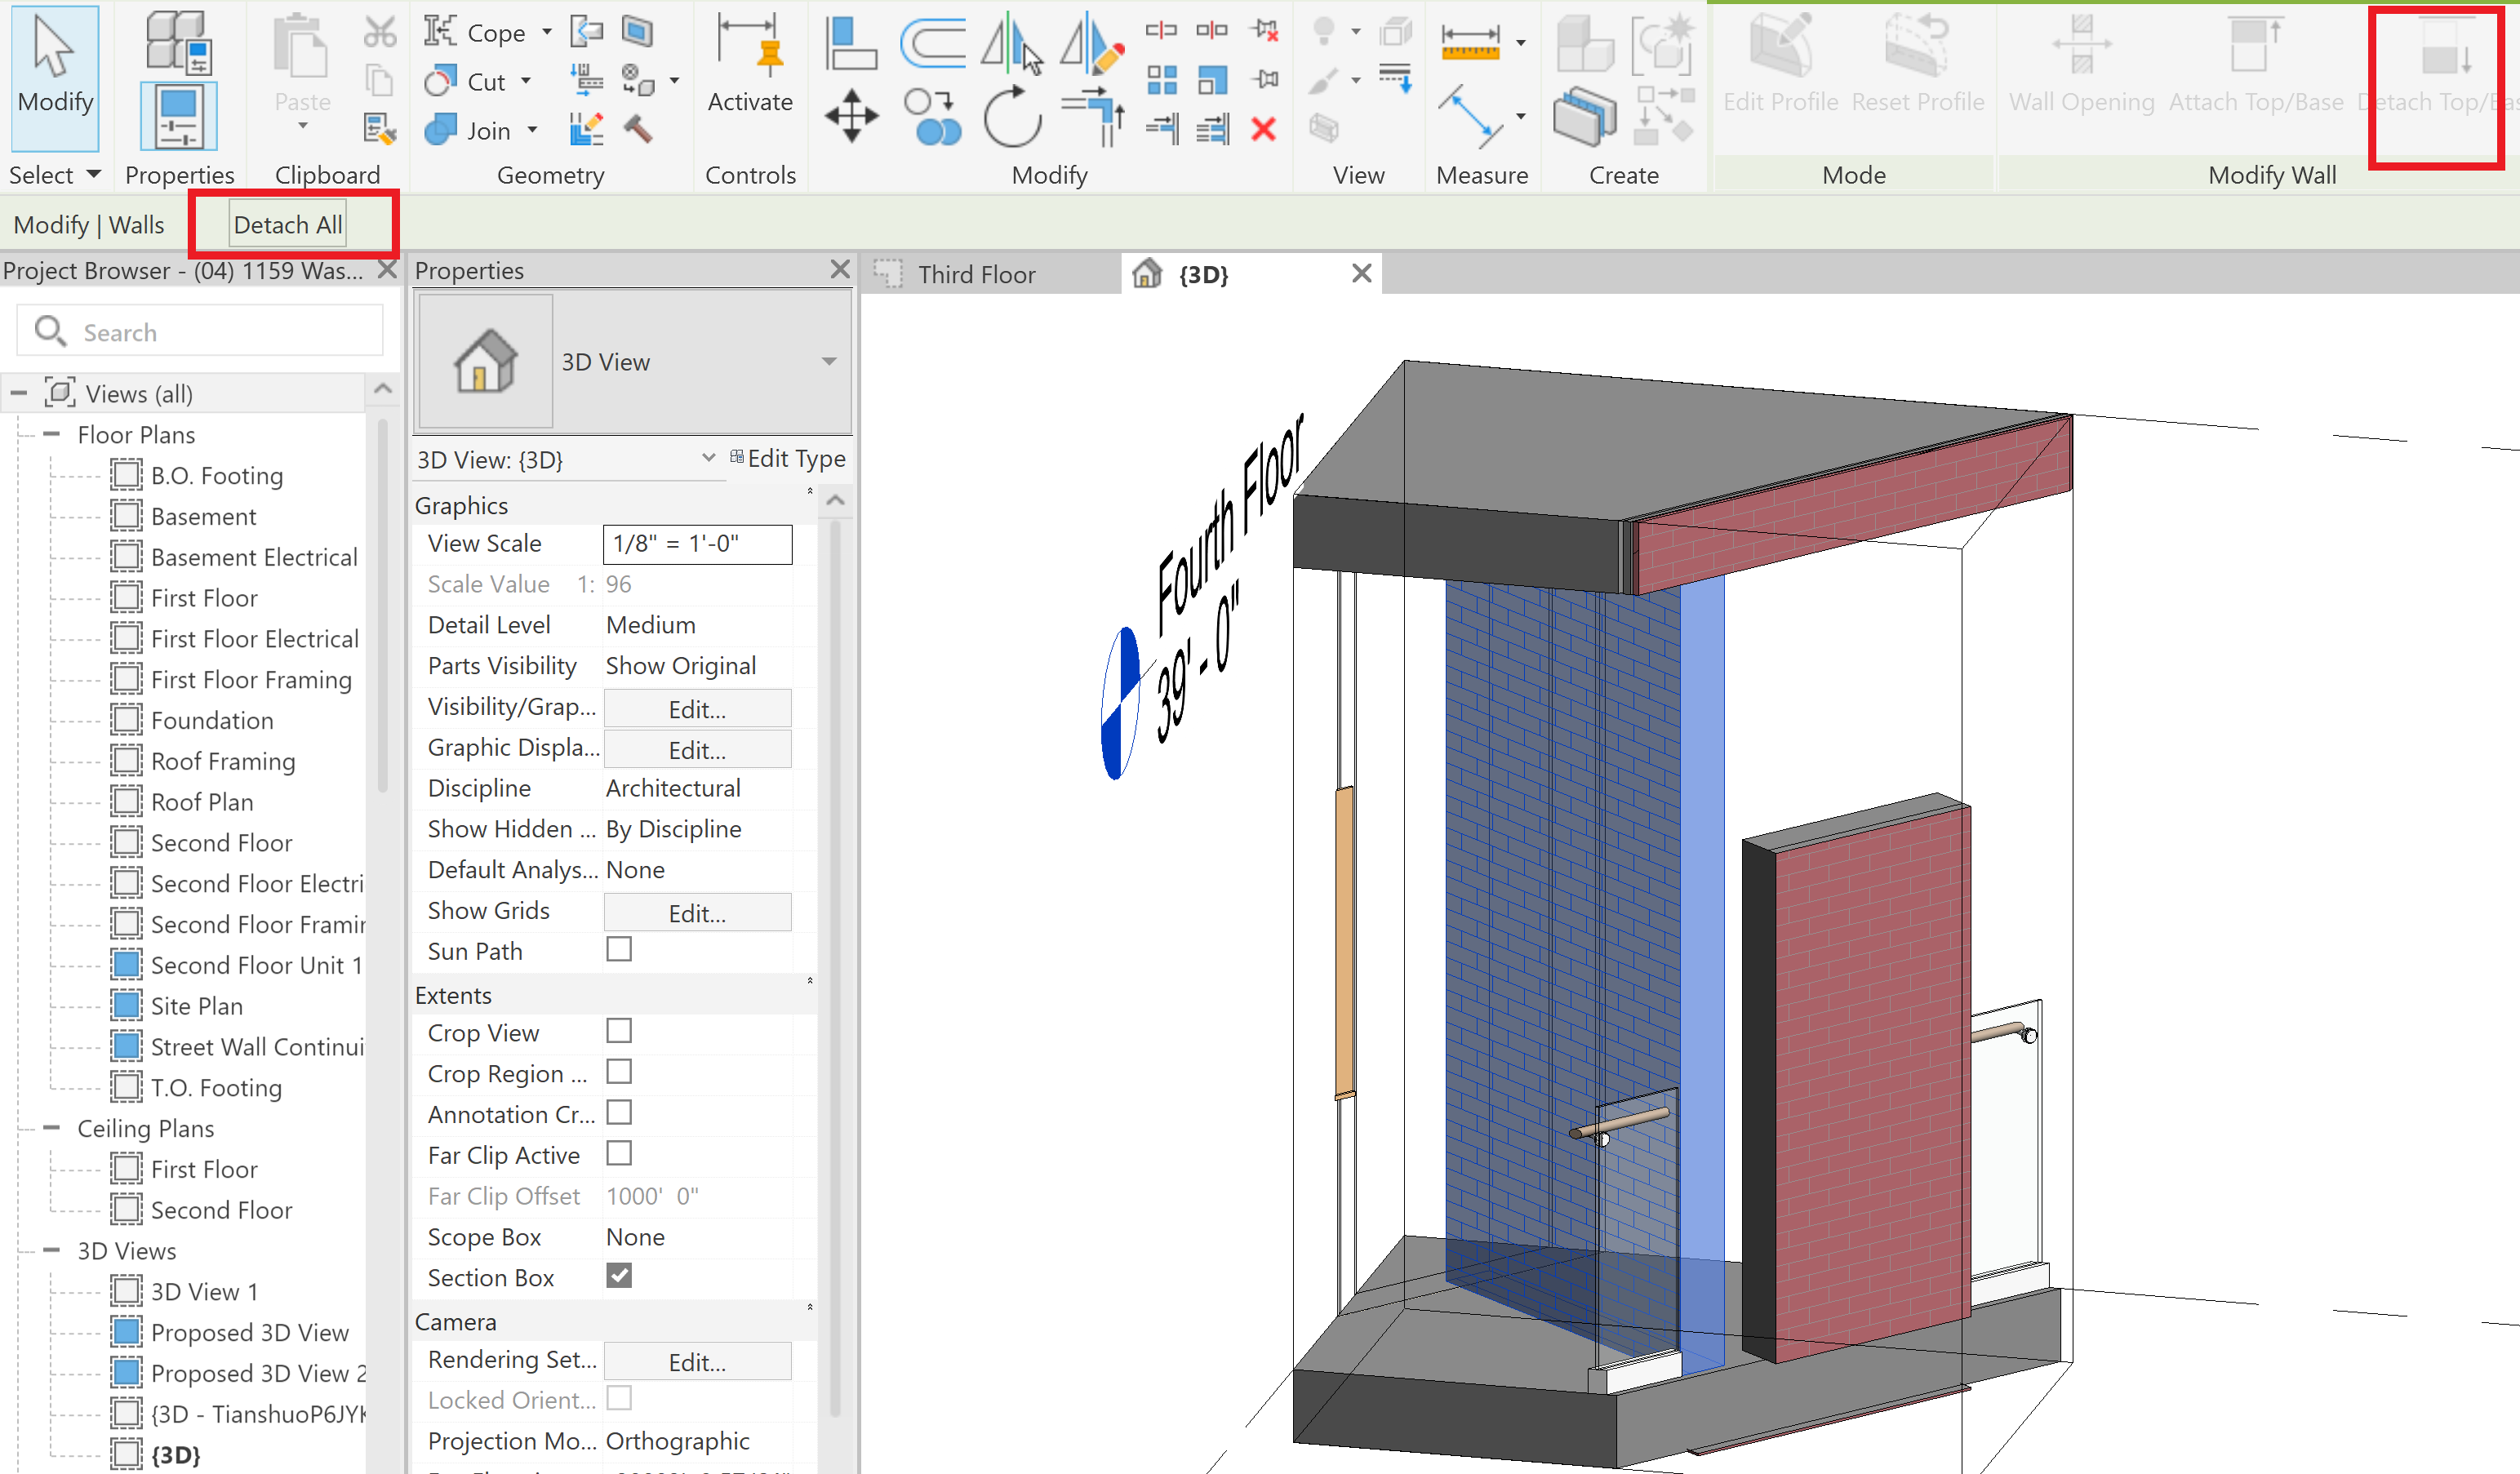Click the Join geometry tool

(440, 130)
